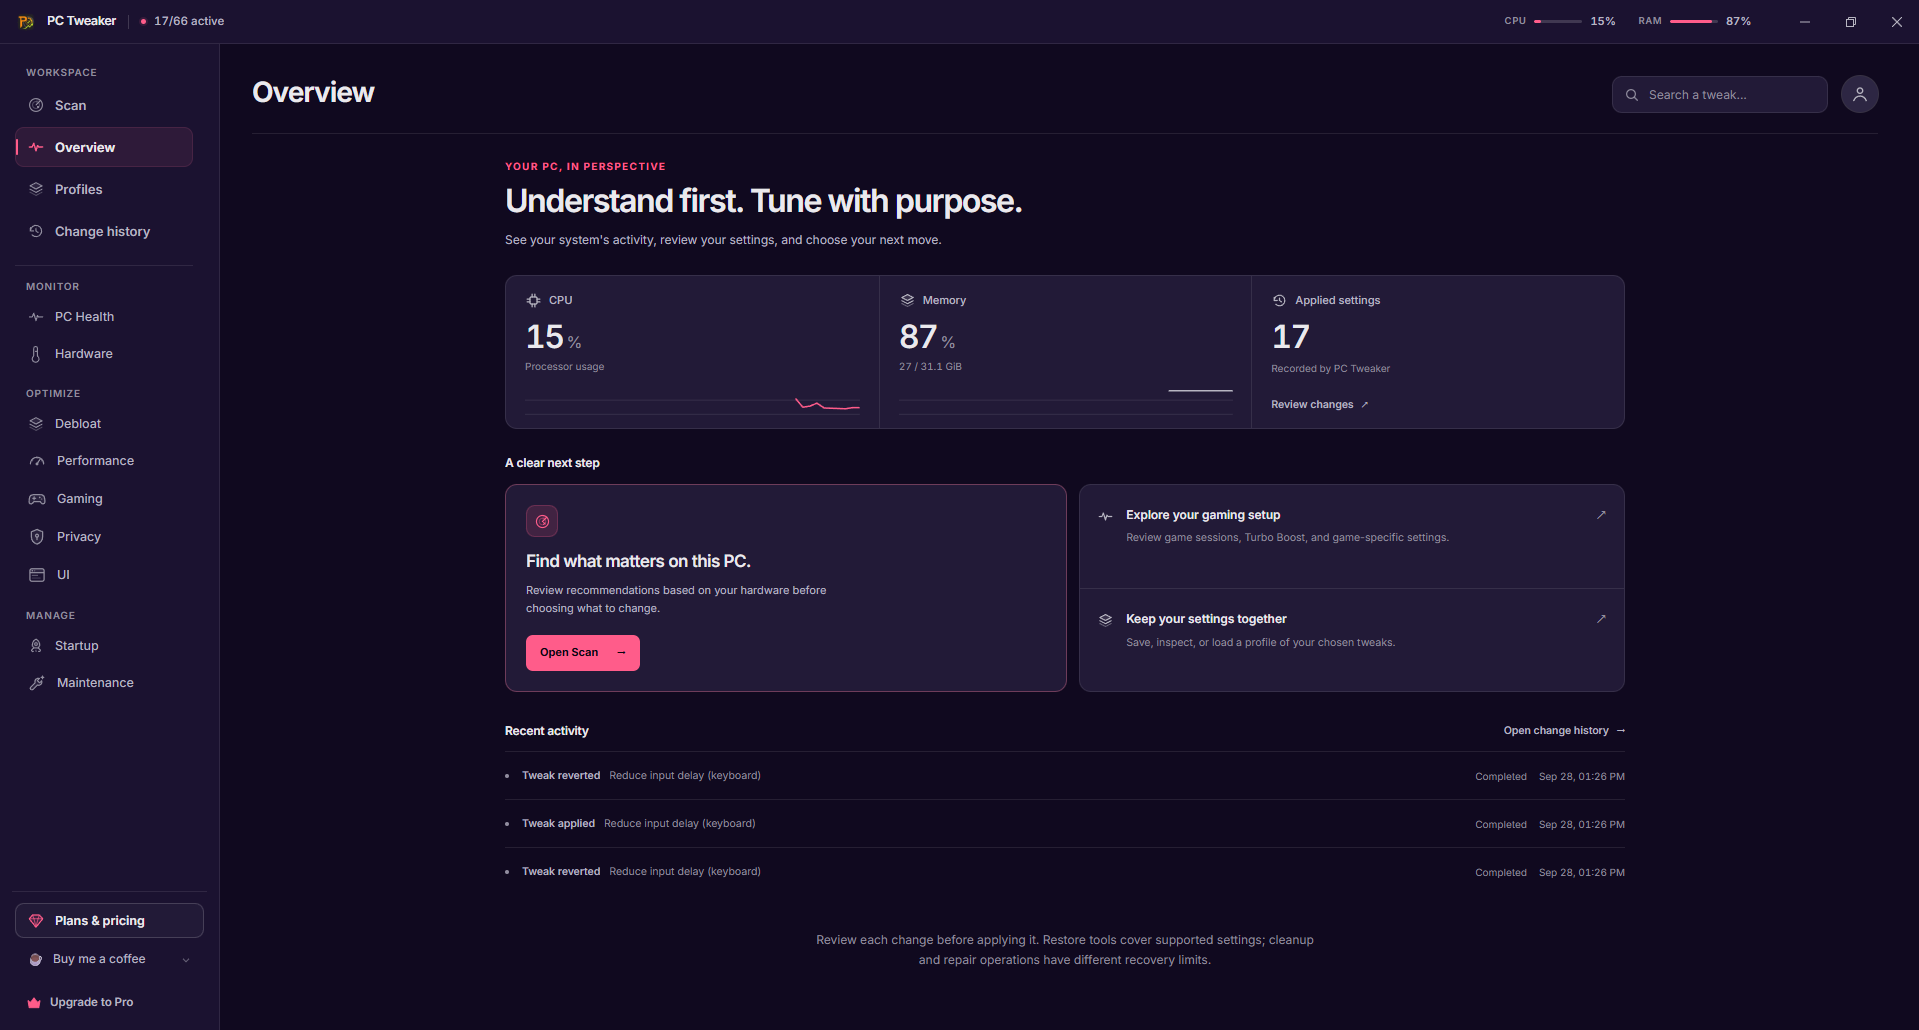1919x1030 pixels.
Task: Click the 17/66 active status text
Action: [x=189, y=21]
